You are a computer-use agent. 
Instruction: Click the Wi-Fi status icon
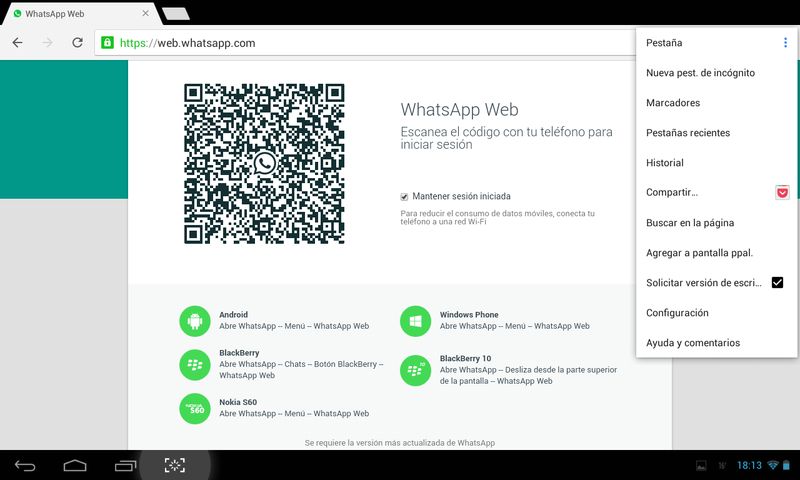tap(773, 465)
